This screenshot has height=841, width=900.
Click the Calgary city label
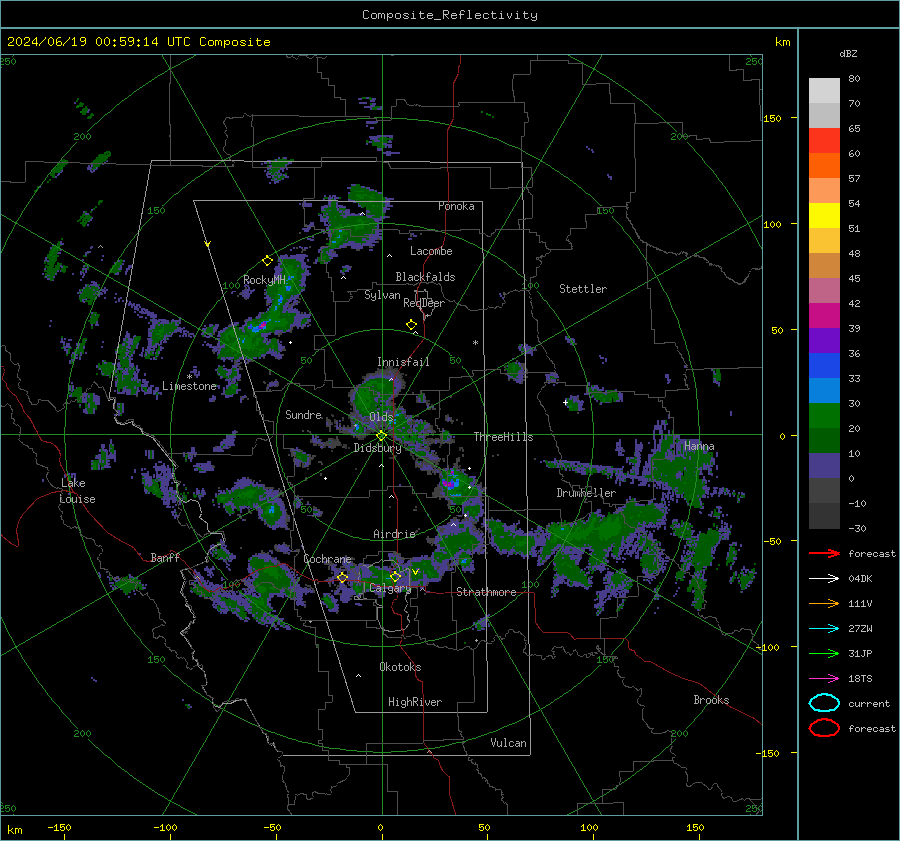[390, 588]
